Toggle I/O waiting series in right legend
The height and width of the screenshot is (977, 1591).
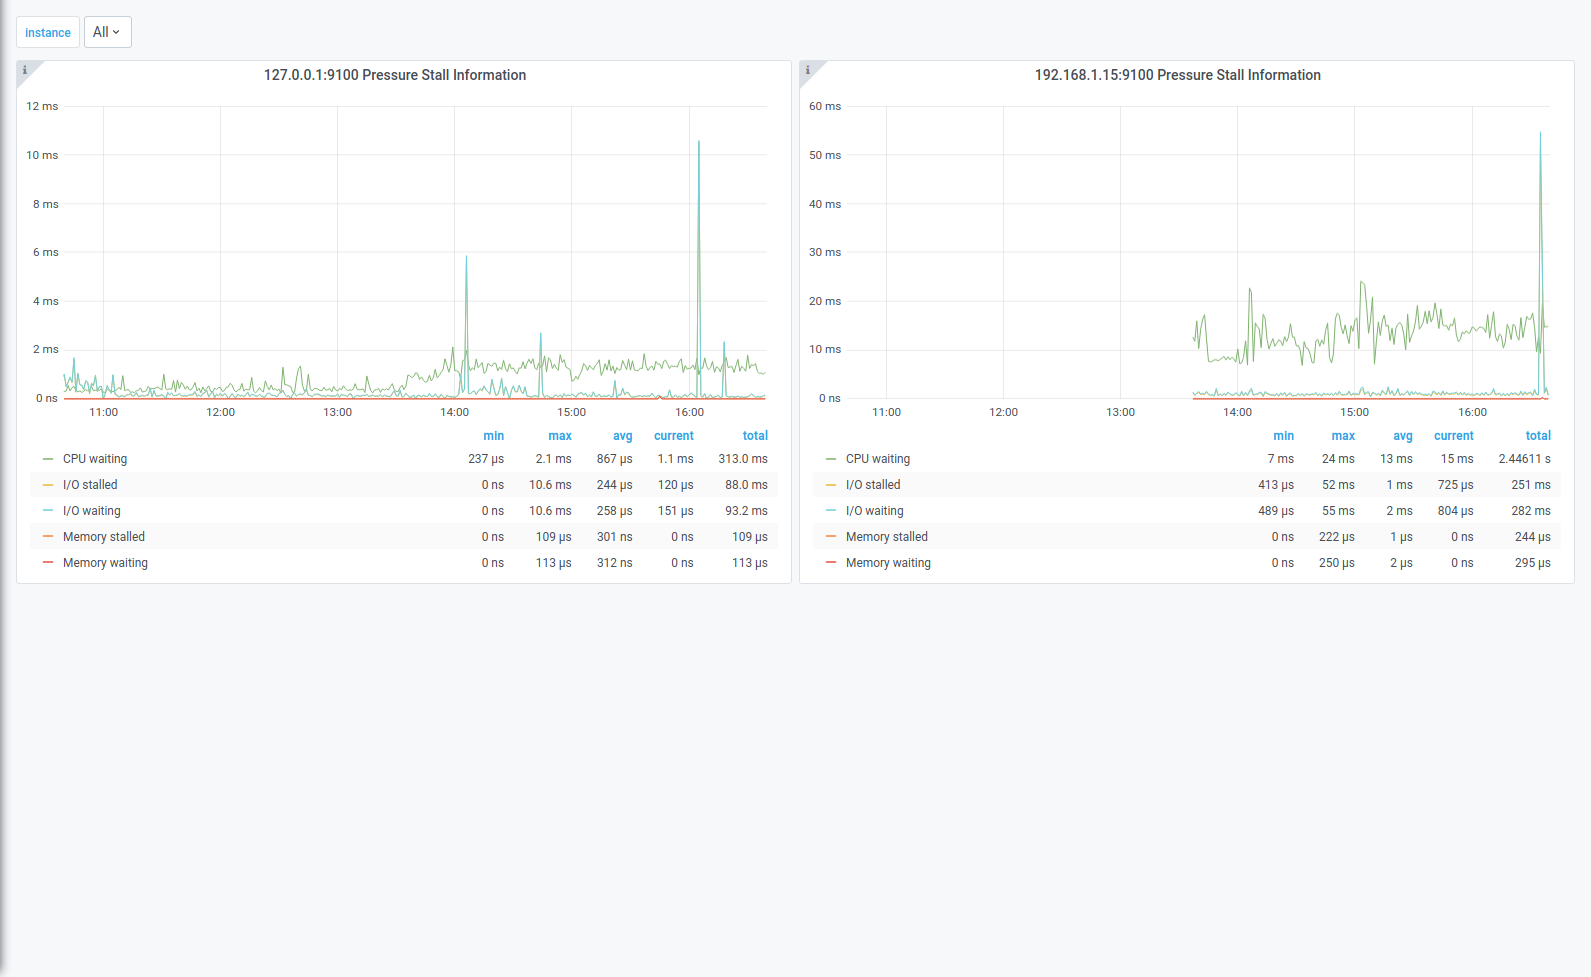pyautogui.click(x=874, y=511)
